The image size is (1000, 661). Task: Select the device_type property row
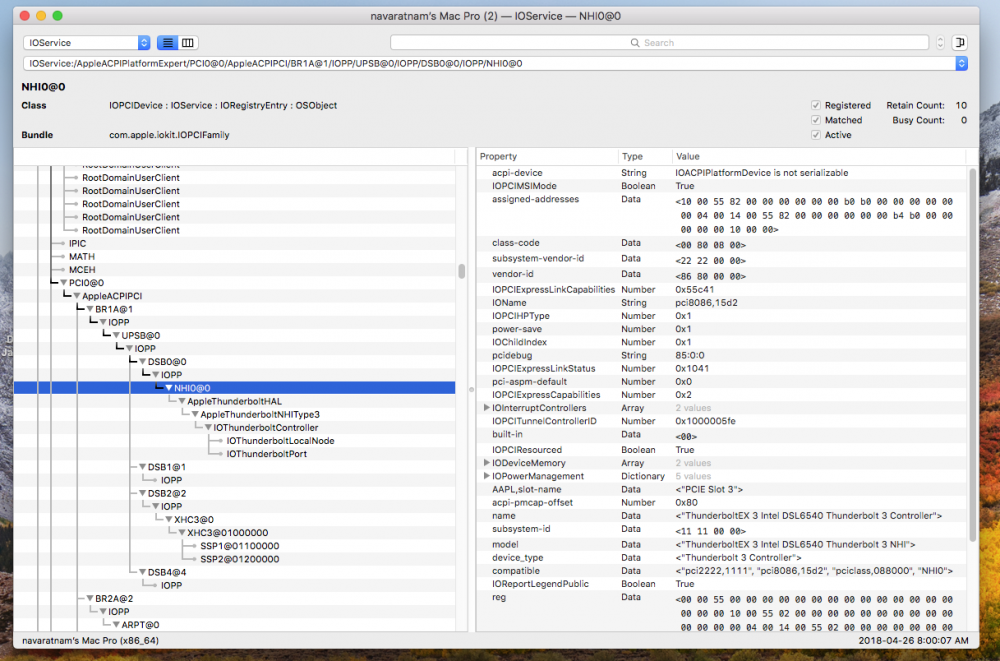point(721,558)
